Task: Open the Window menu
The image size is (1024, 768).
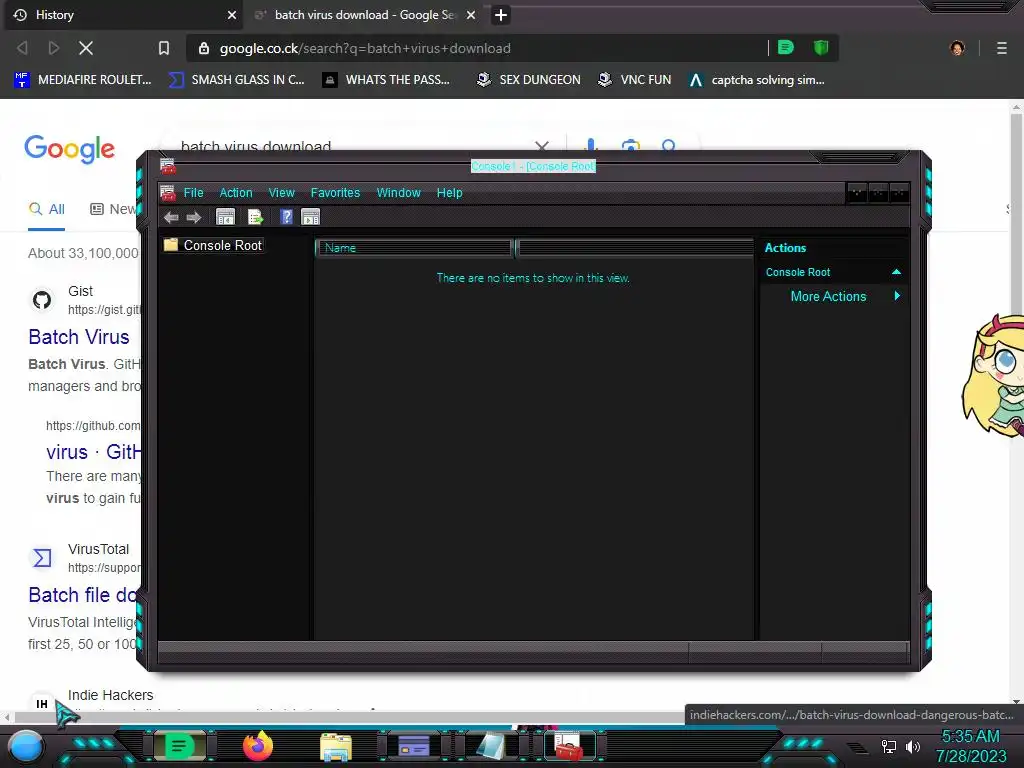Action: pos(398,193)
